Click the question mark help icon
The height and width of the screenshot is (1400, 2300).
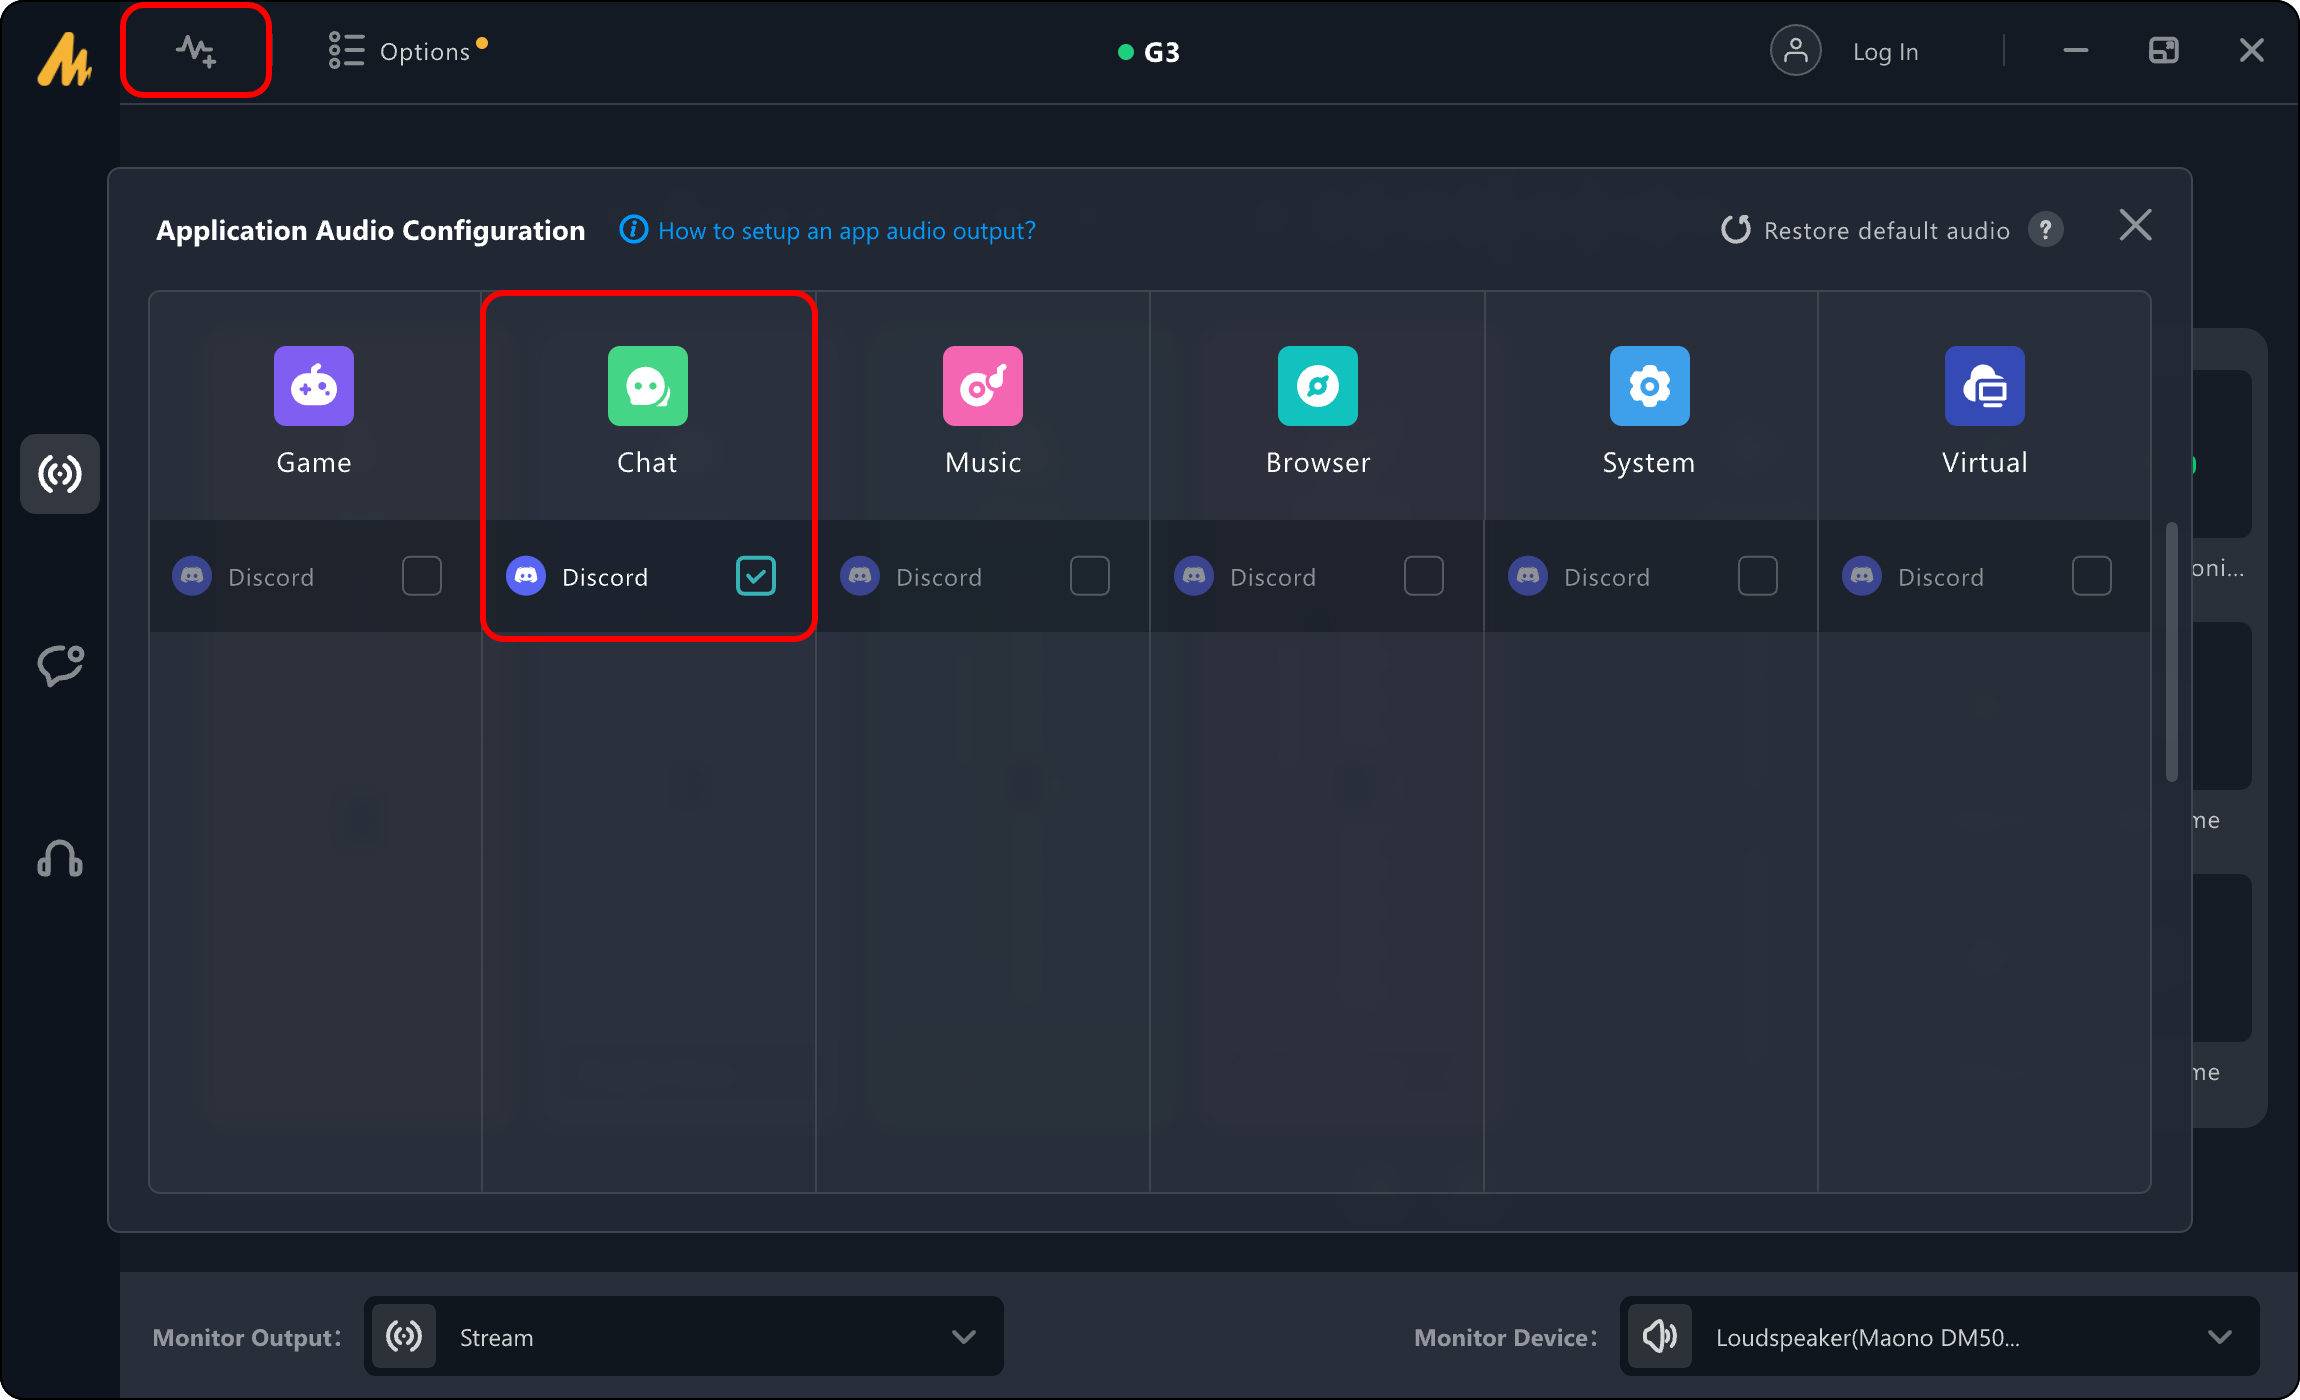2046,230
